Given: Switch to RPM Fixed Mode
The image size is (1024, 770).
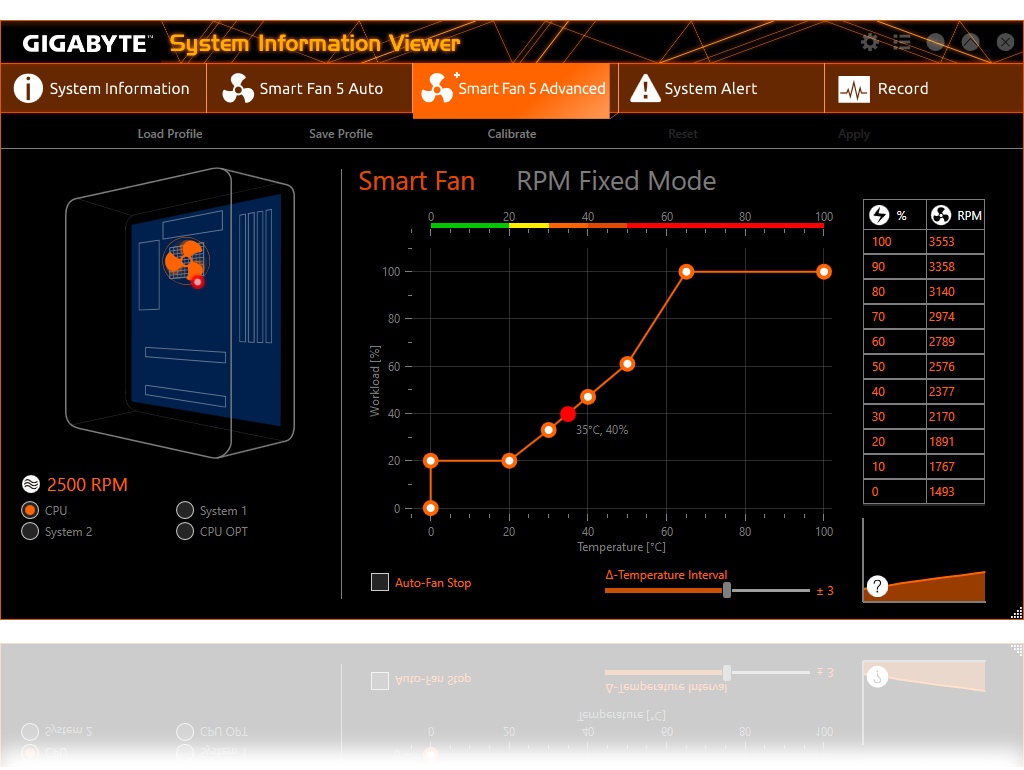Looking at the screenshot, I should [616, 181].
